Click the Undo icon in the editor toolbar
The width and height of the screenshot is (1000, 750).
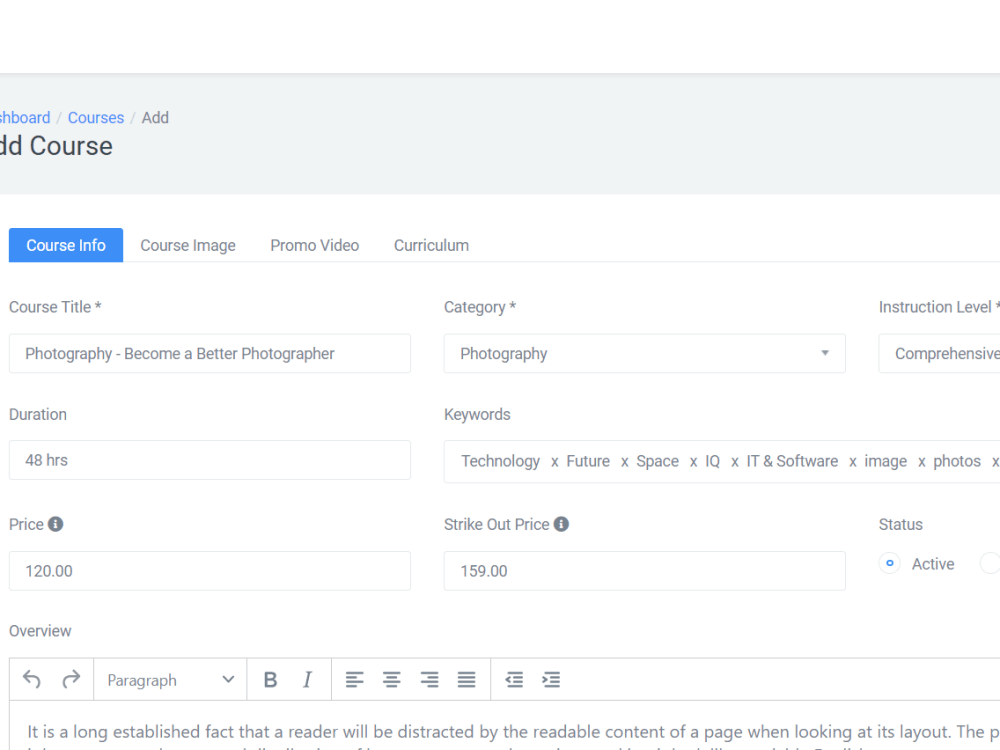pos(30,679)
